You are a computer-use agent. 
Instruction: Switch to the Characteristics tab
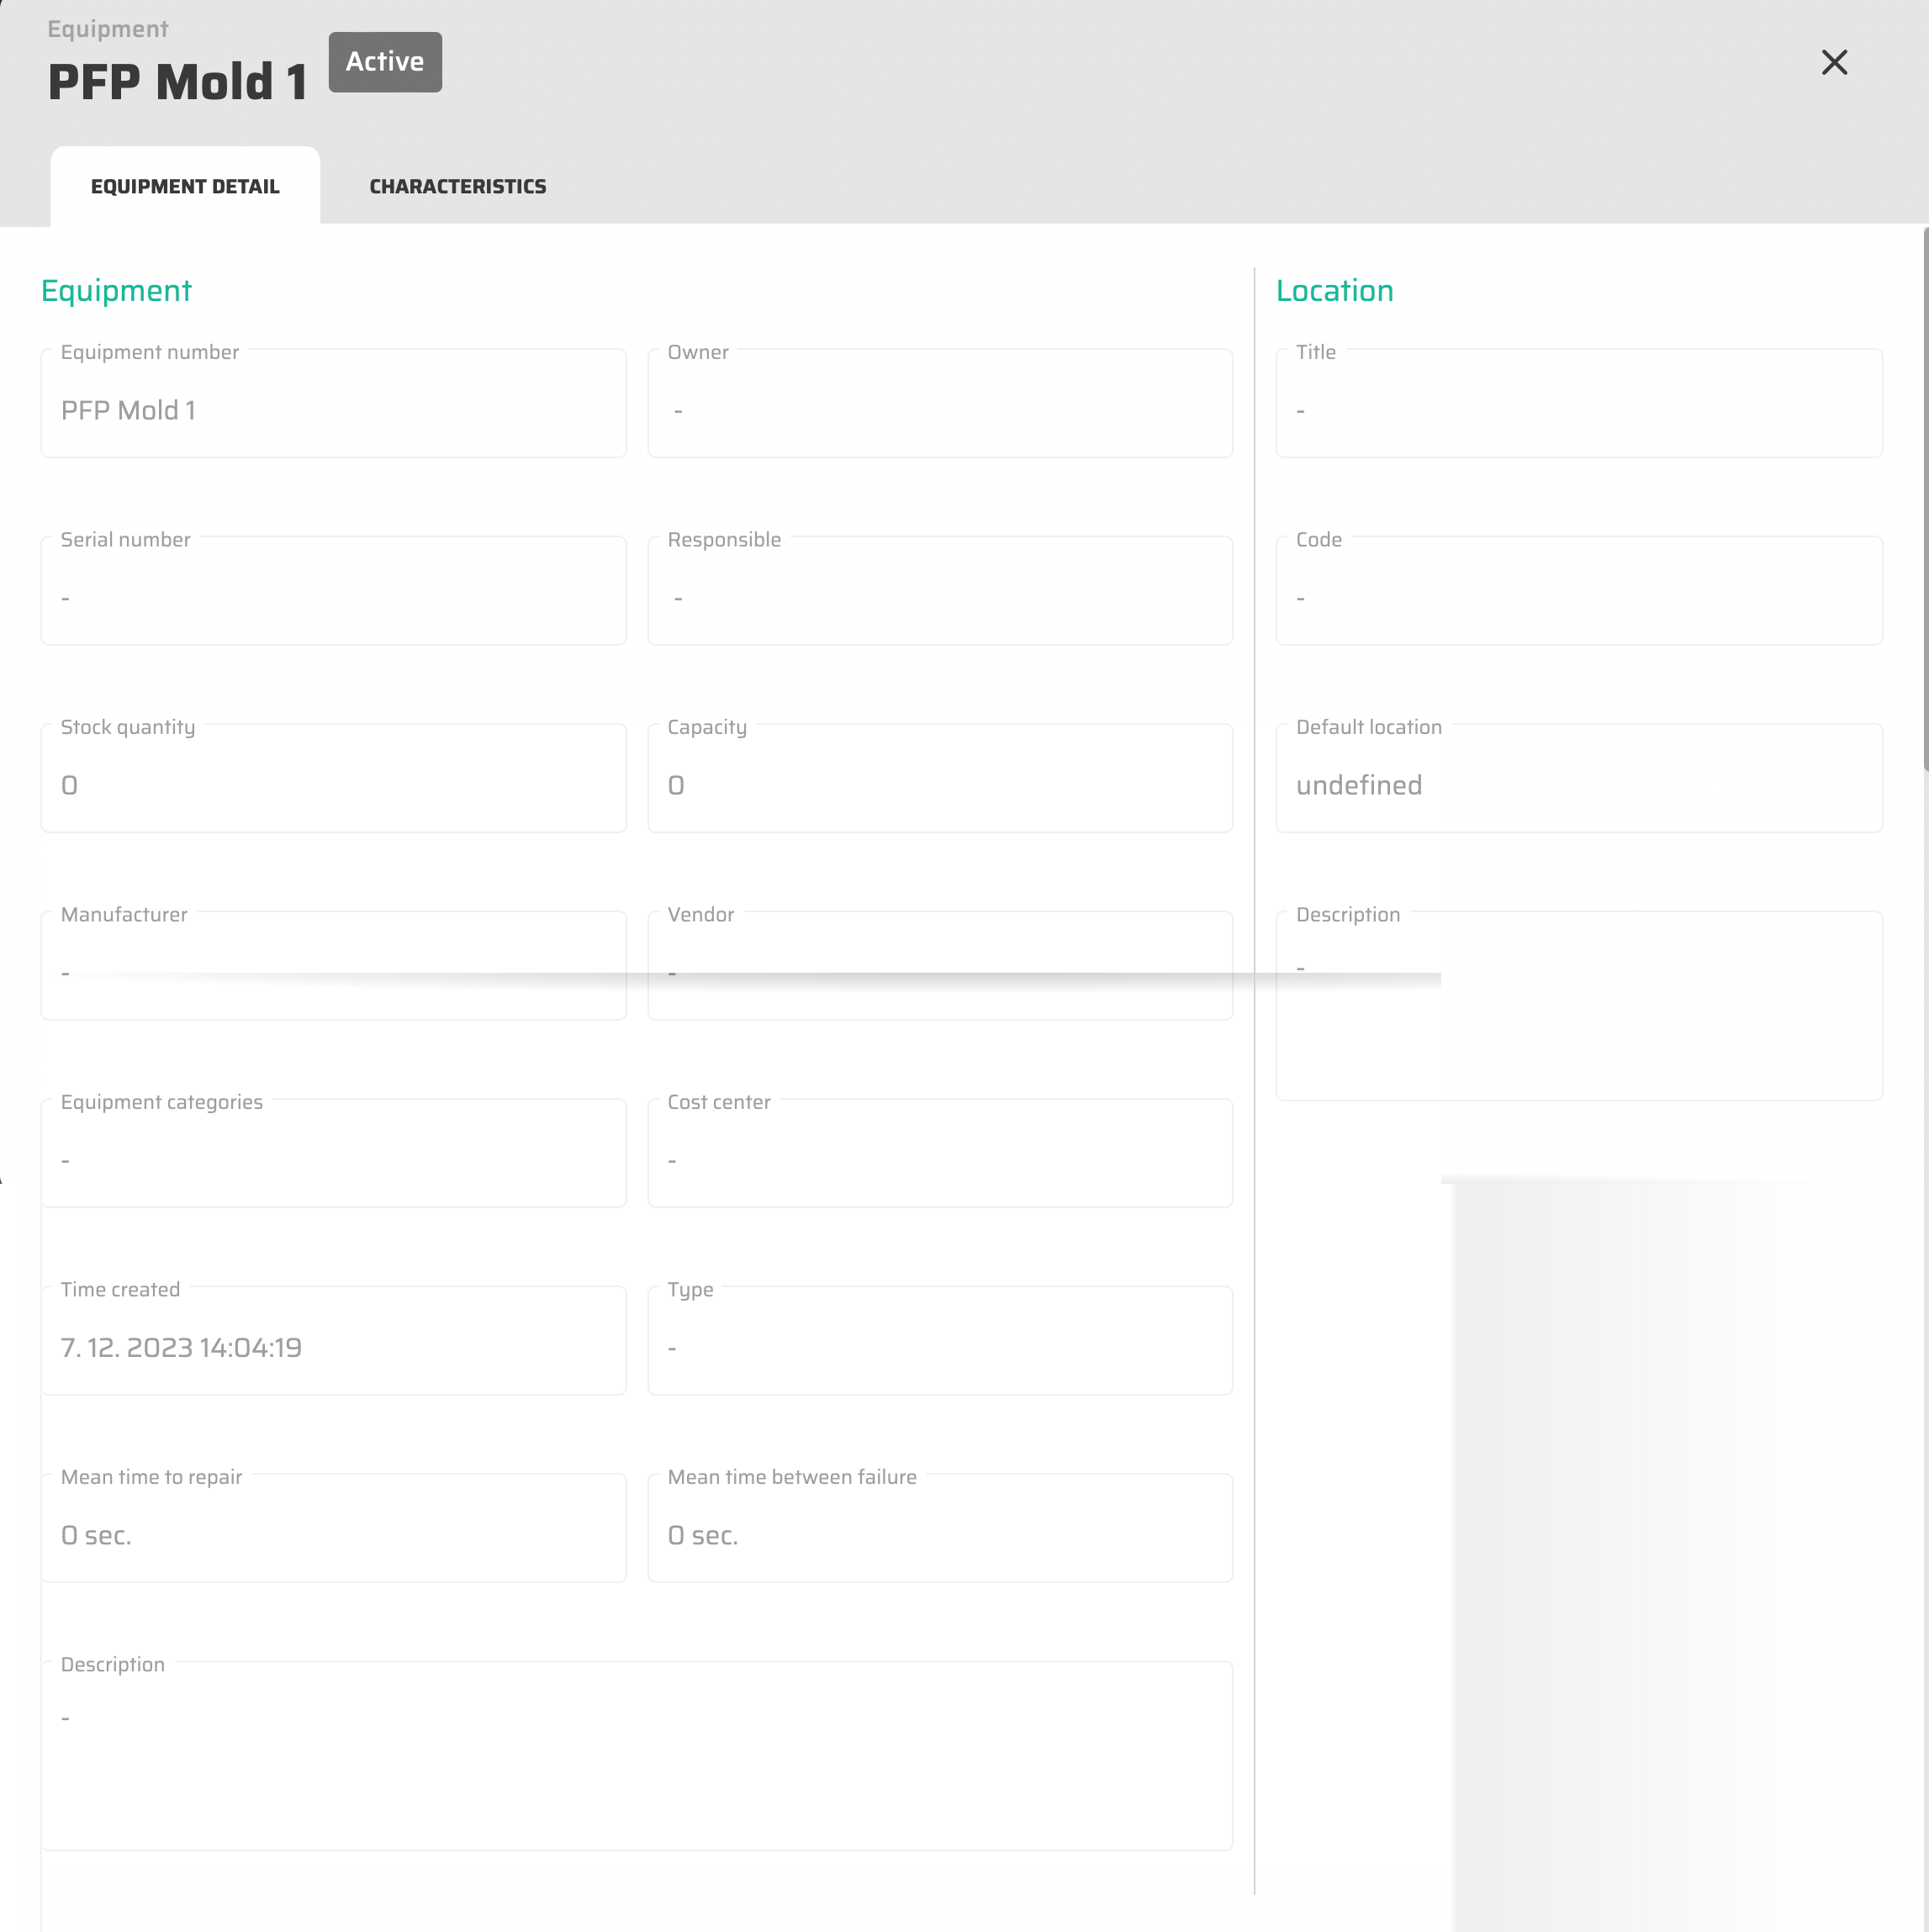coord(457,187)
